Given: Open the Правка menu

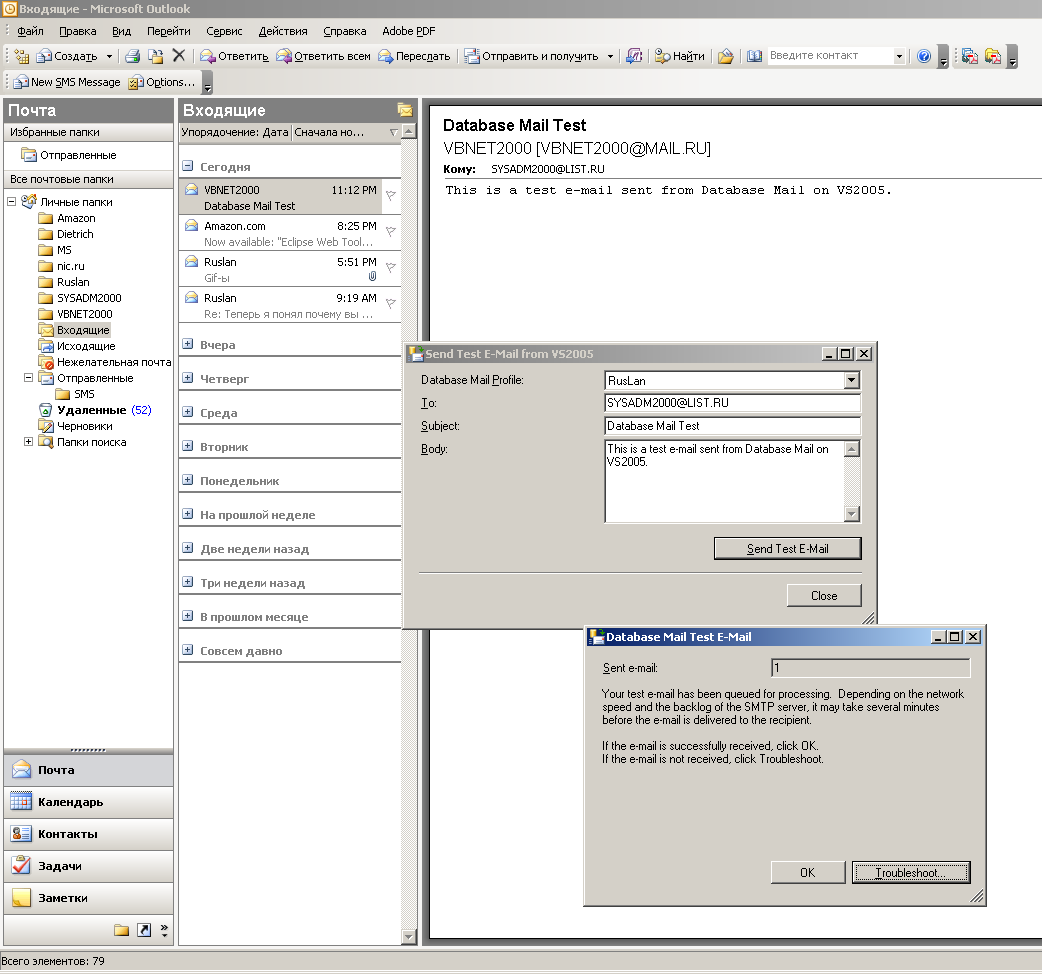Looking at the screenshot, I should pos(78,31).
